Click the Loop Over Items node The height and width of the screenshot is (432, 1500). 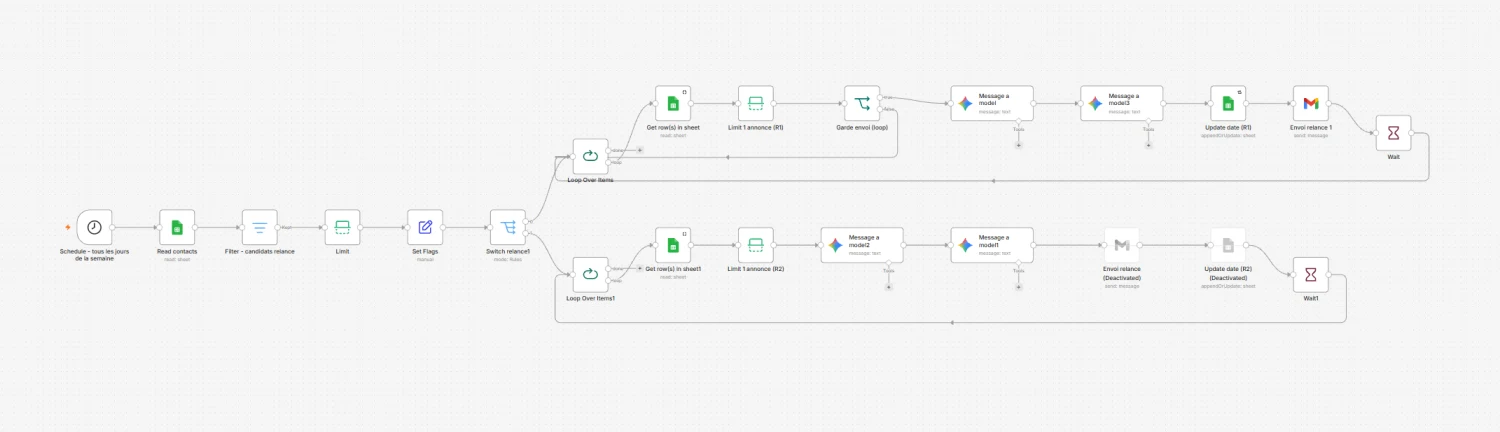pyautogui.click(x=590, y=156)
